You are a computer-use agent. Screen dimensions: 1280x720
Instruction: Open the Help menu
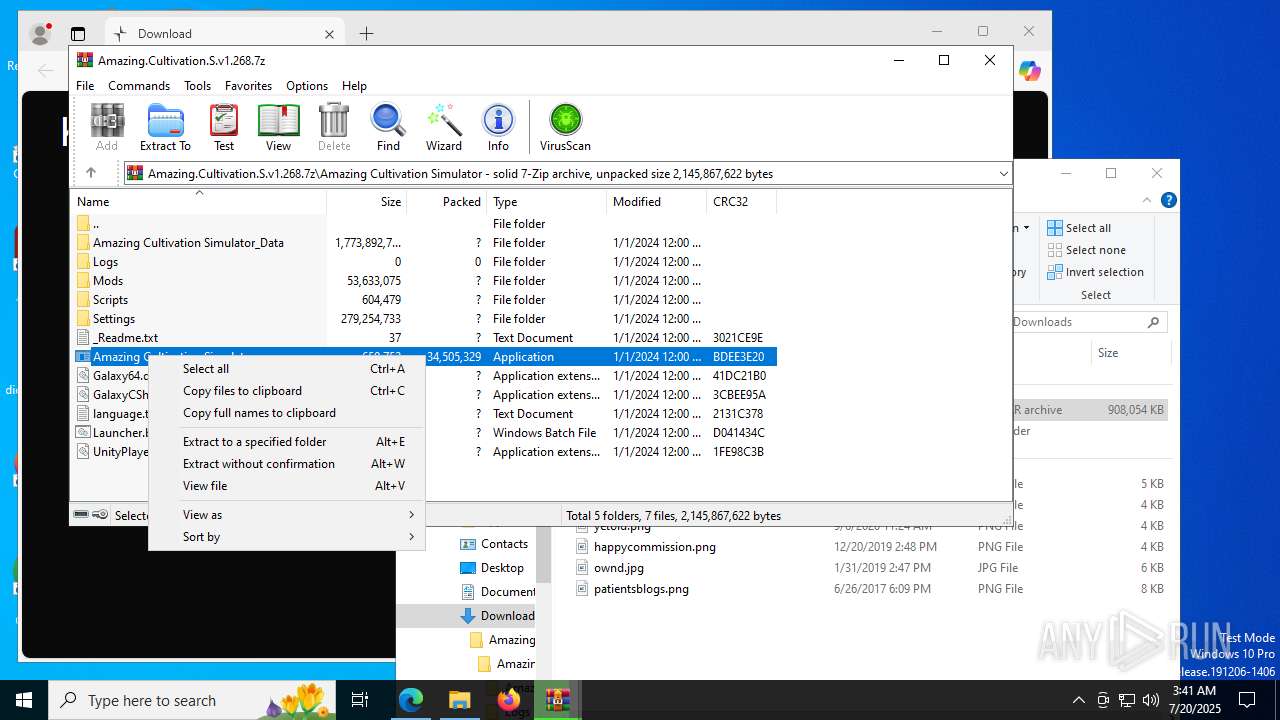click(354, 86)
